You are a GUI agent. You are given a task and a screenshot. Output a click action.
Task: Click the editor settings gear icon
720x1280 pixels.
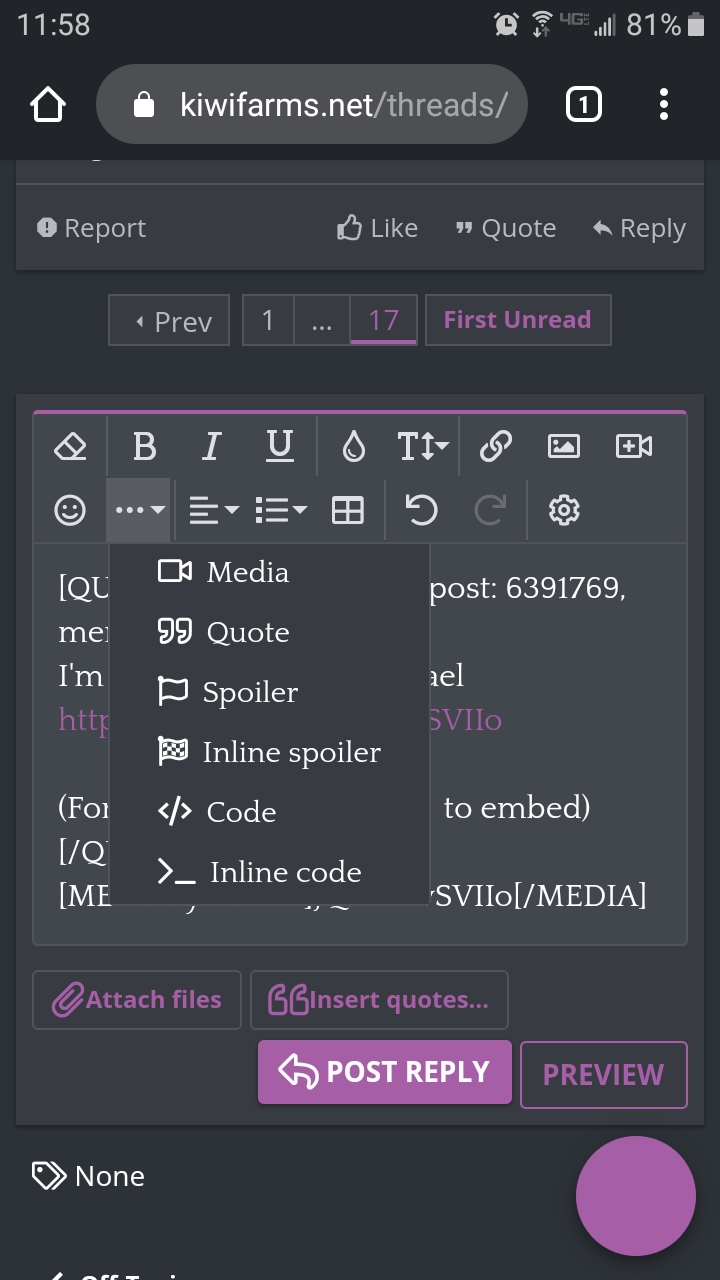coord(564,511)
